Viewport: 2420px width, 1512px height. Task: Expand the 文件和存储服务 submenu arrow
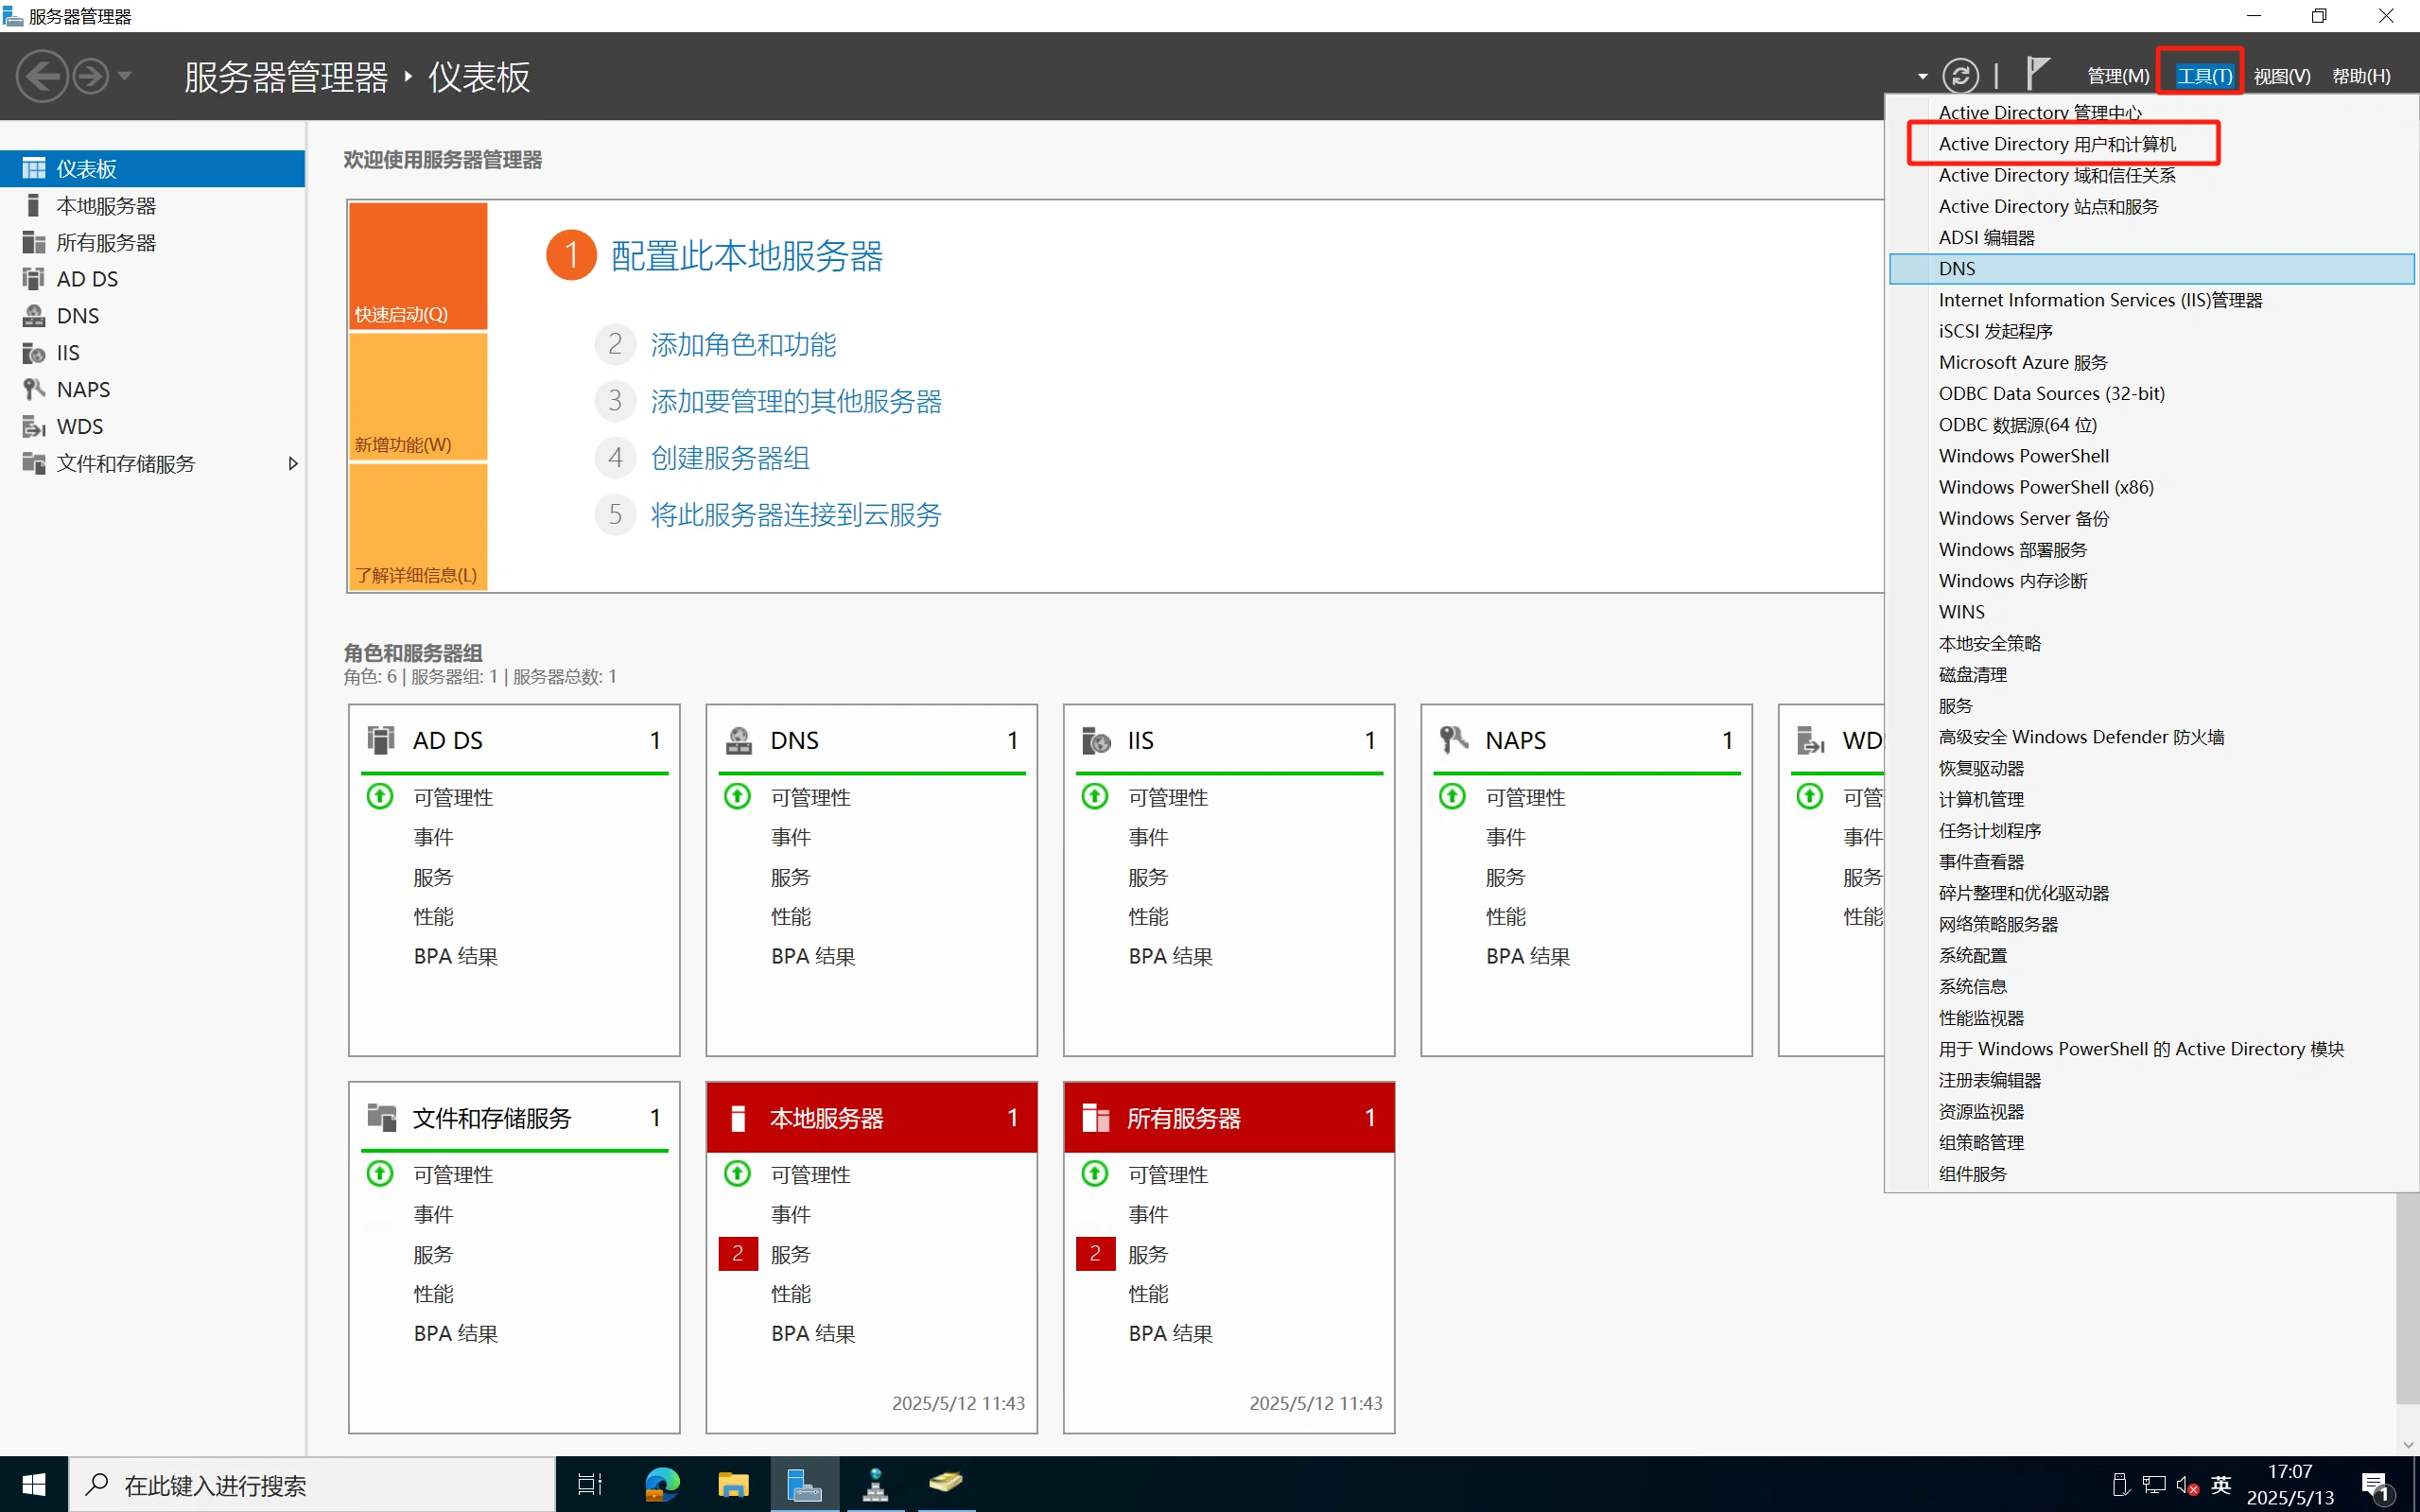(x=292, y=463)
